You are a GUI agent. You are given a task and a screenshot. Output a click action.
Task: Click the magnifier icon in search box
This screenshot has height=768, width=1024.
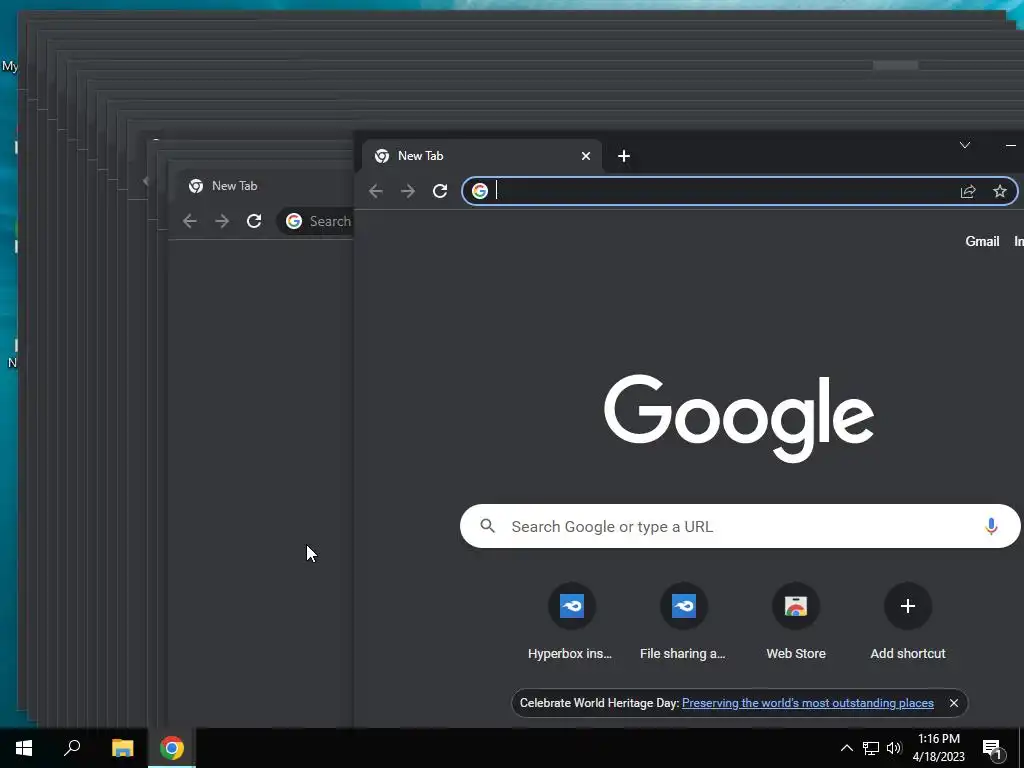[x=488, y=526]
